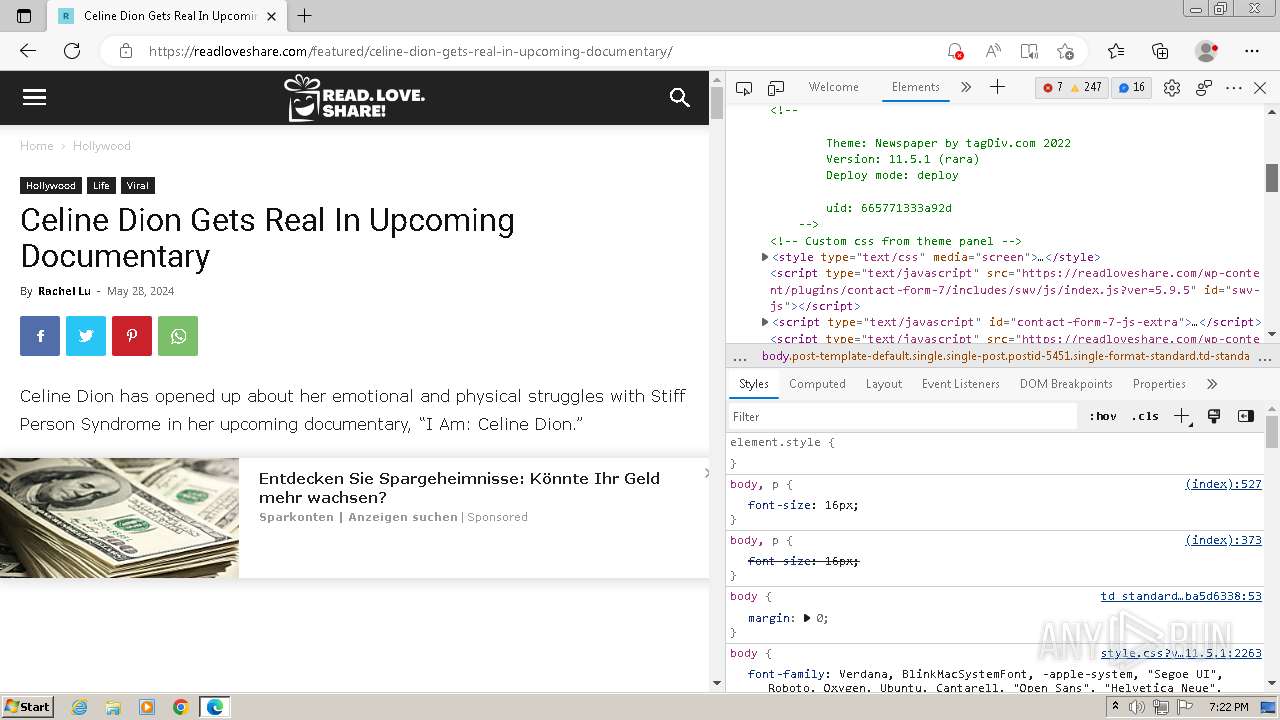Open td_standard stylesheet source link
Viewport: 1280px width, 720px height.
click(x=1181, y=596)
